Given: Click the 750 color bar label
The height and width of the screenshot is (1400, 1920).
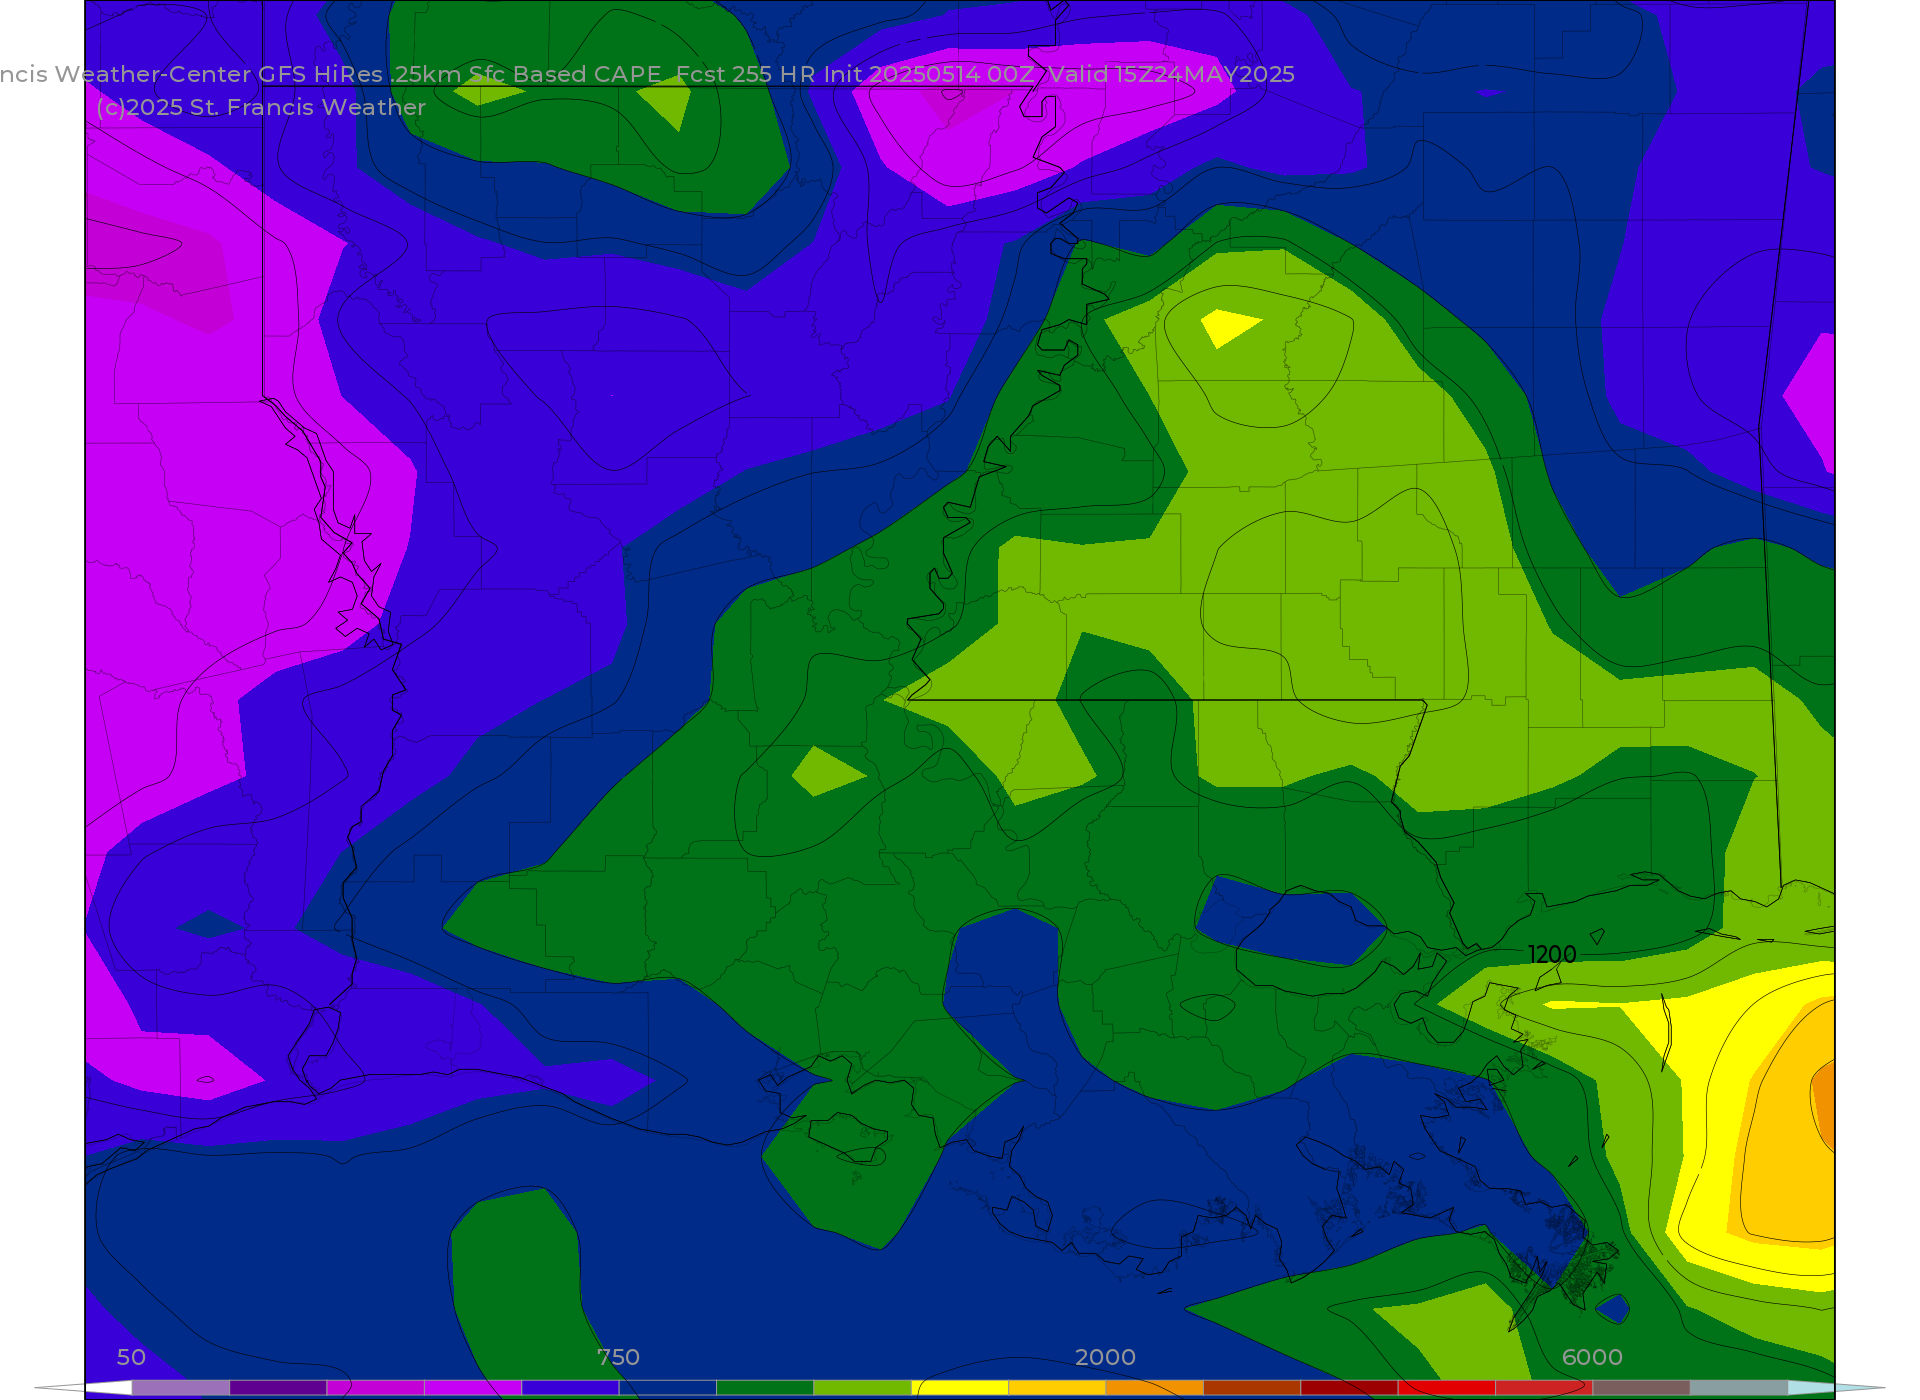Looking at the screenshot, I should (618, 1357).
